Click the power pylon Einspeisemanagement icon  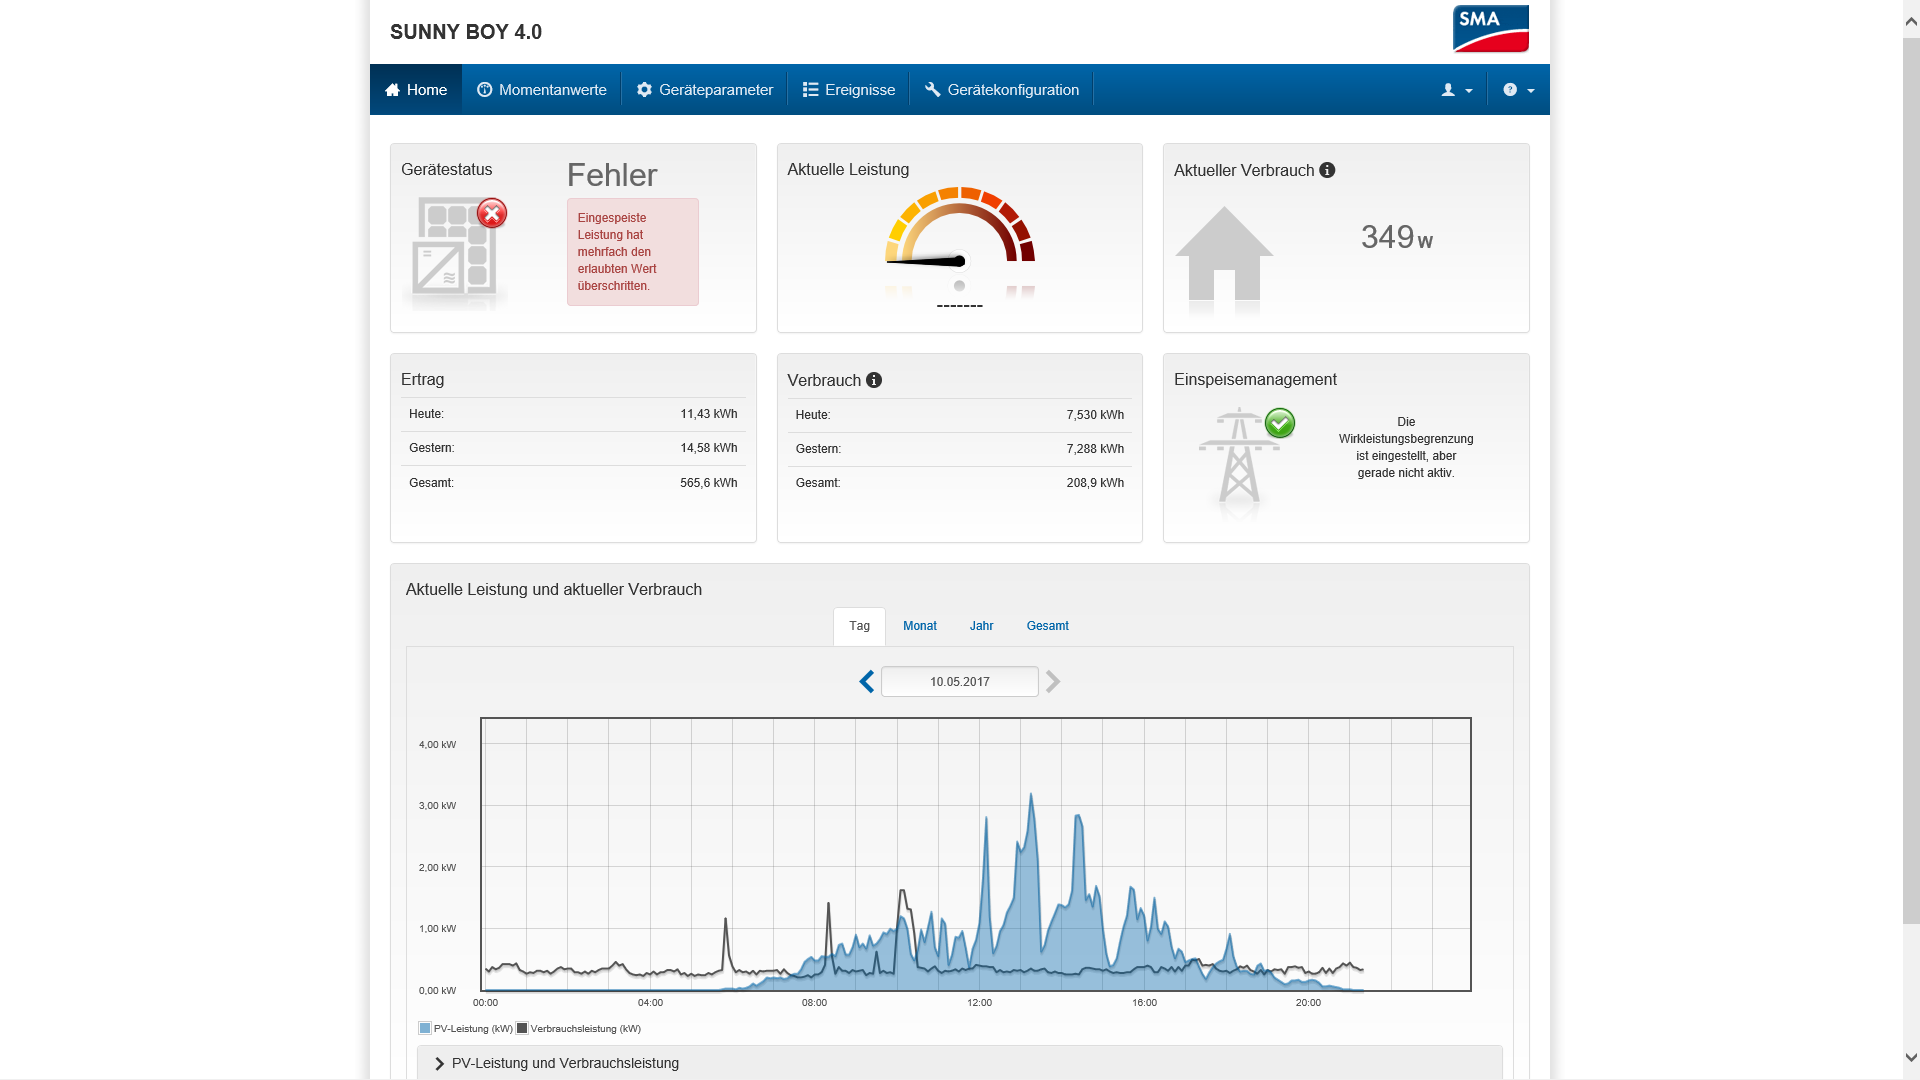coord(1240,458)
